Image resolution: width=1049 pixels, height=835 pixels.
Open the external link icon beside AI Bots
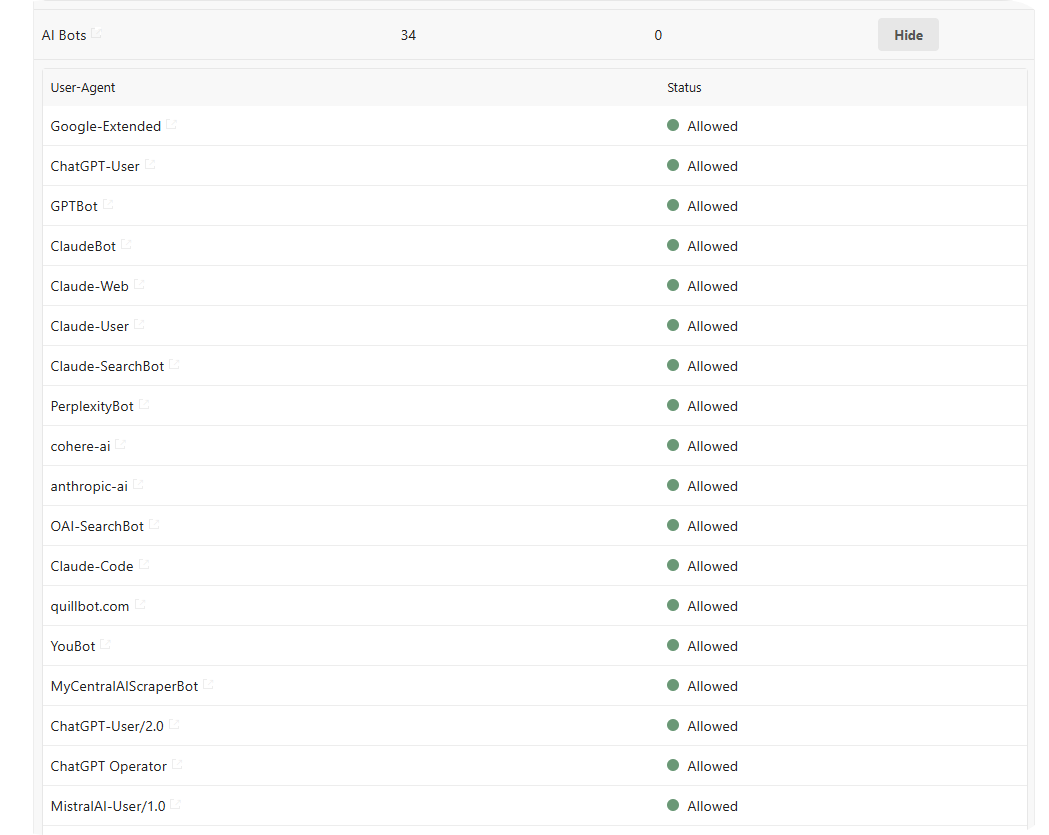[97, 33]
